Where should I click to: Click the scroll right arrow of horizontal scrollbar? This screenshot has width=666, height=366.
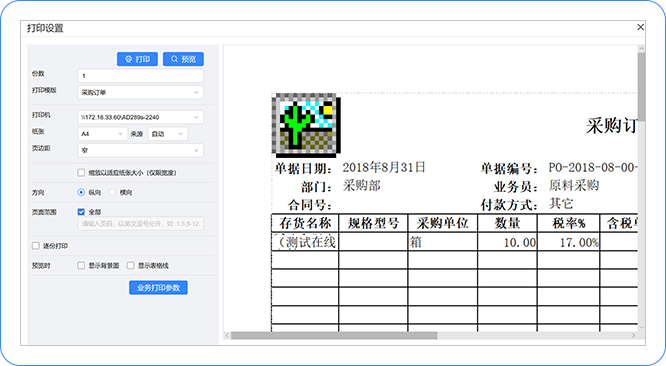tap(634, 335)
